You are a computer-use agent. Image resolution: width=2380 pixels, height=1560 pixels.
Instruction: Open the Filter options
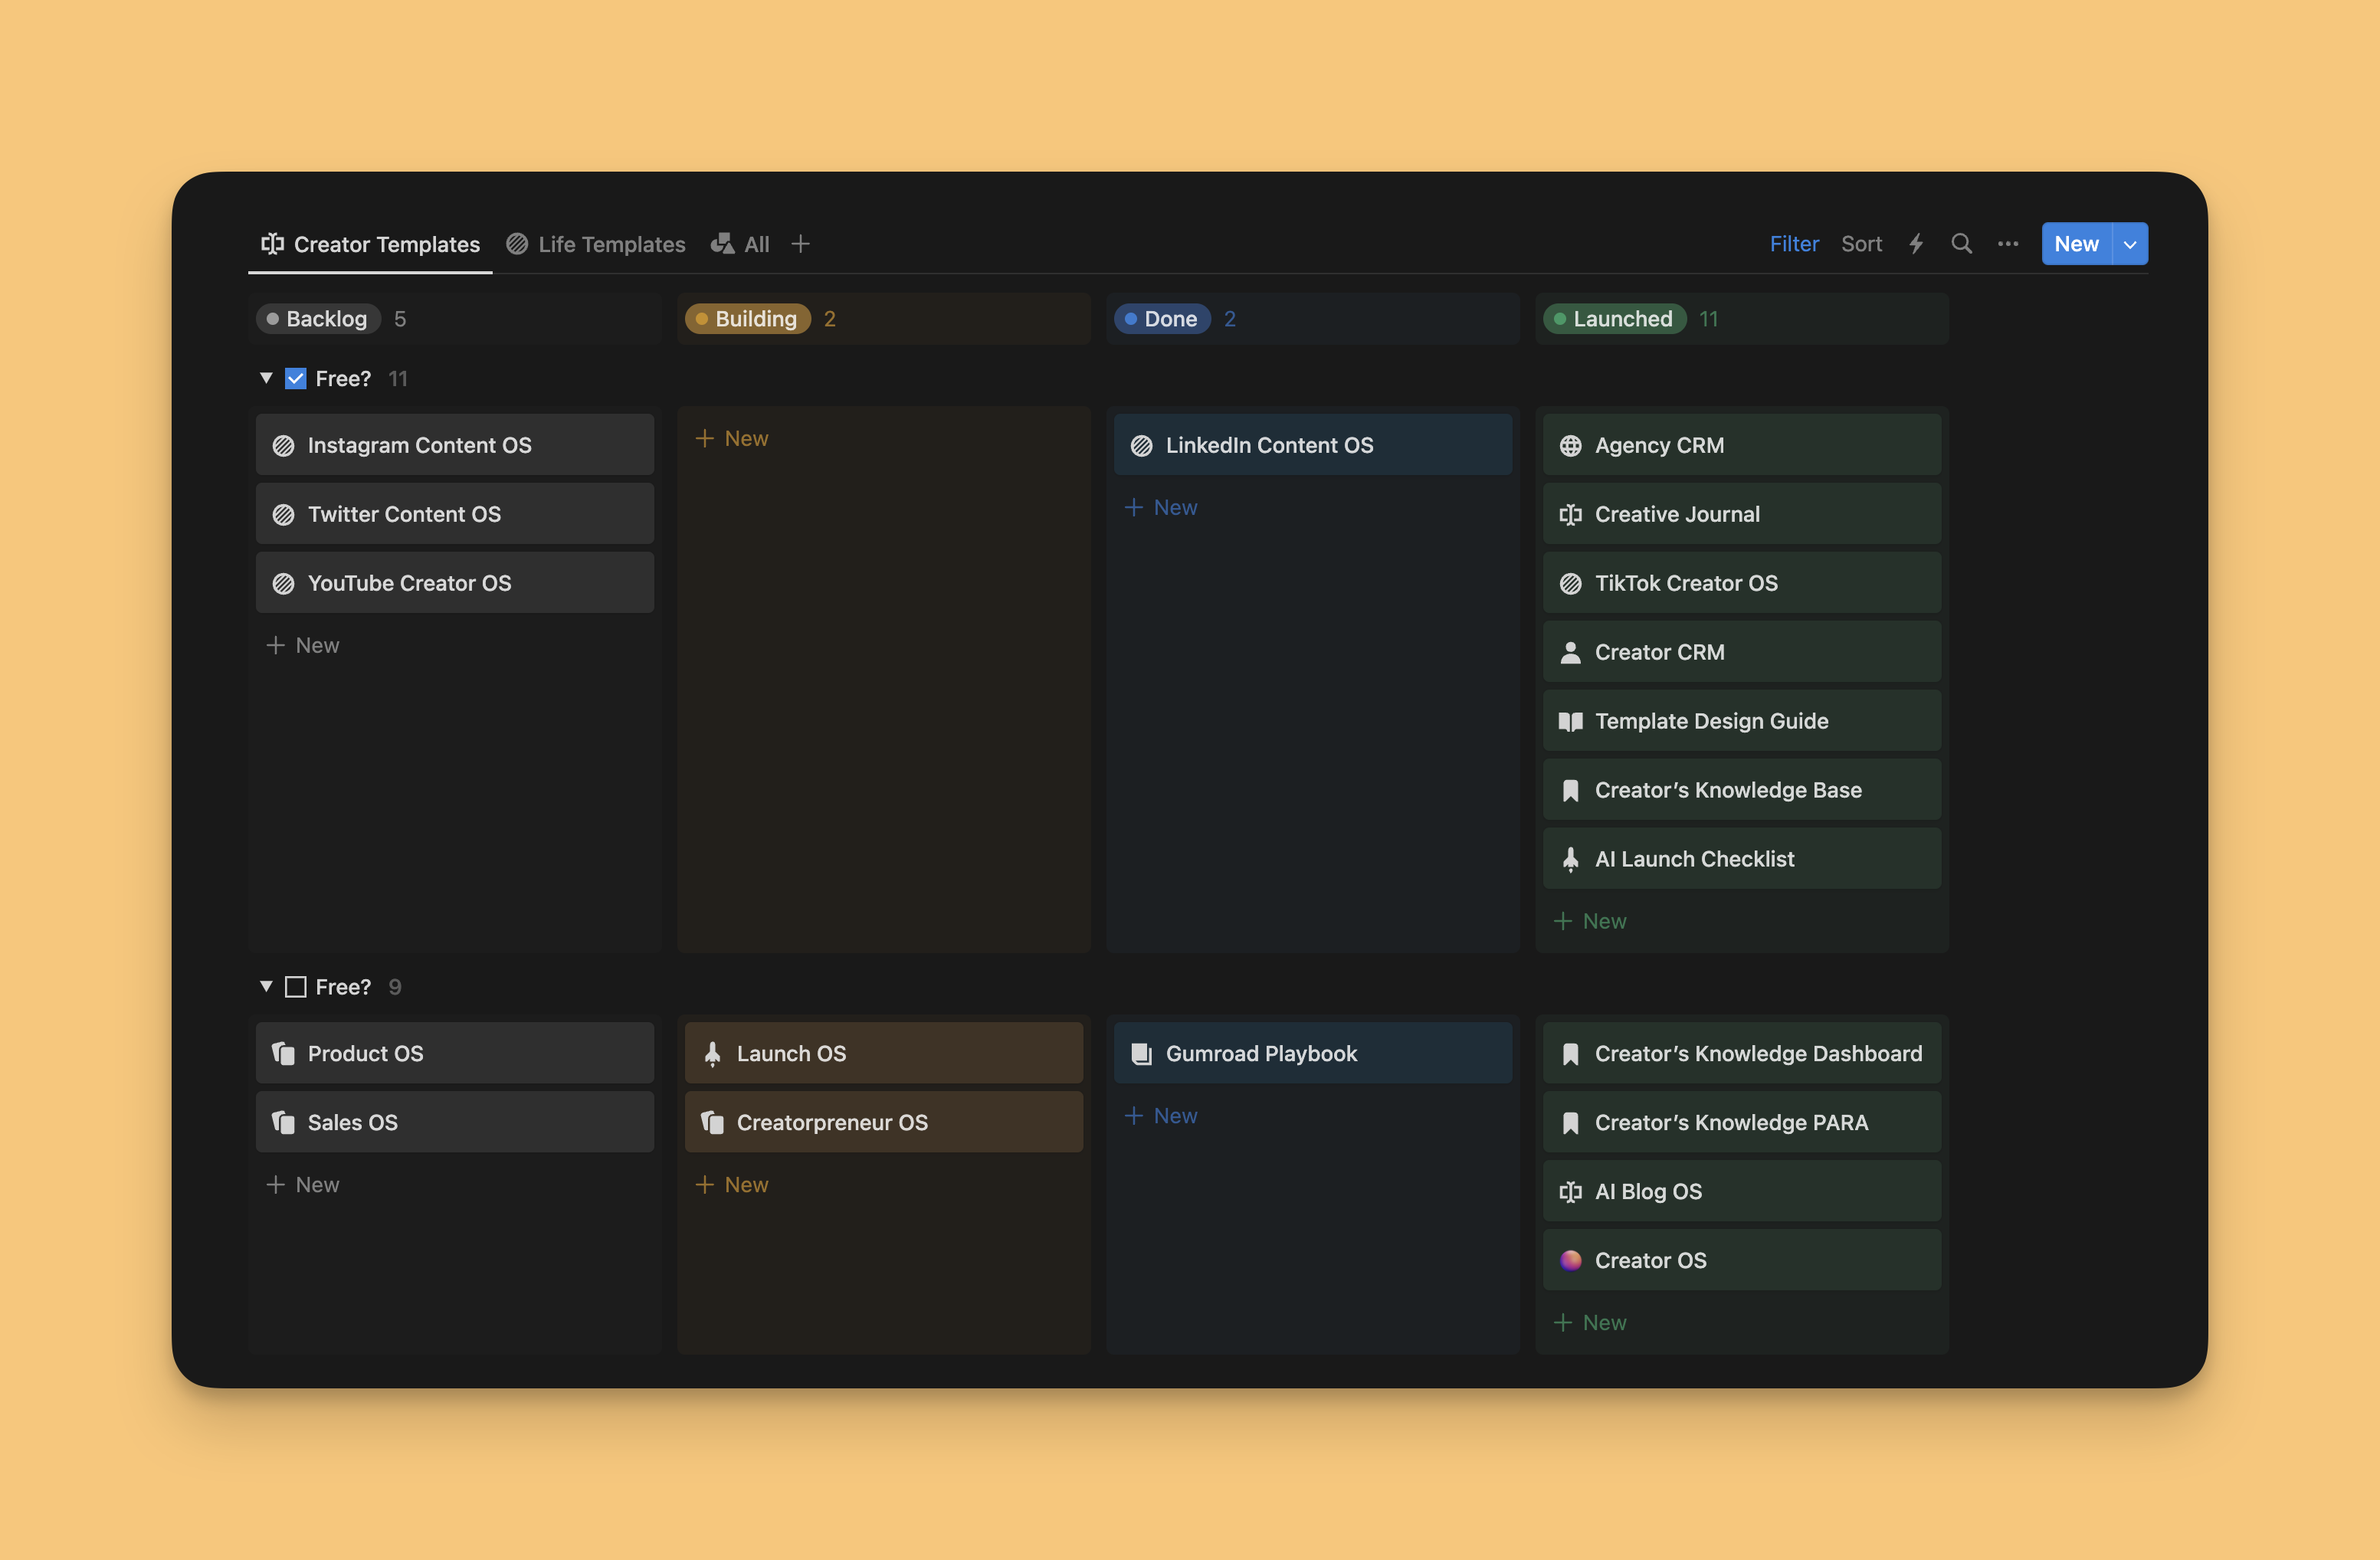pos(1794,243)
